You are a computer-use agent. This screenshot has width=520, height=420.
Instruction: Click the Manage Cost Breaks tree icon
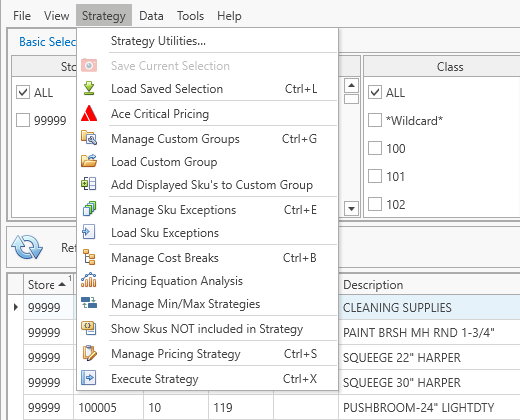[x=89, y=257]
